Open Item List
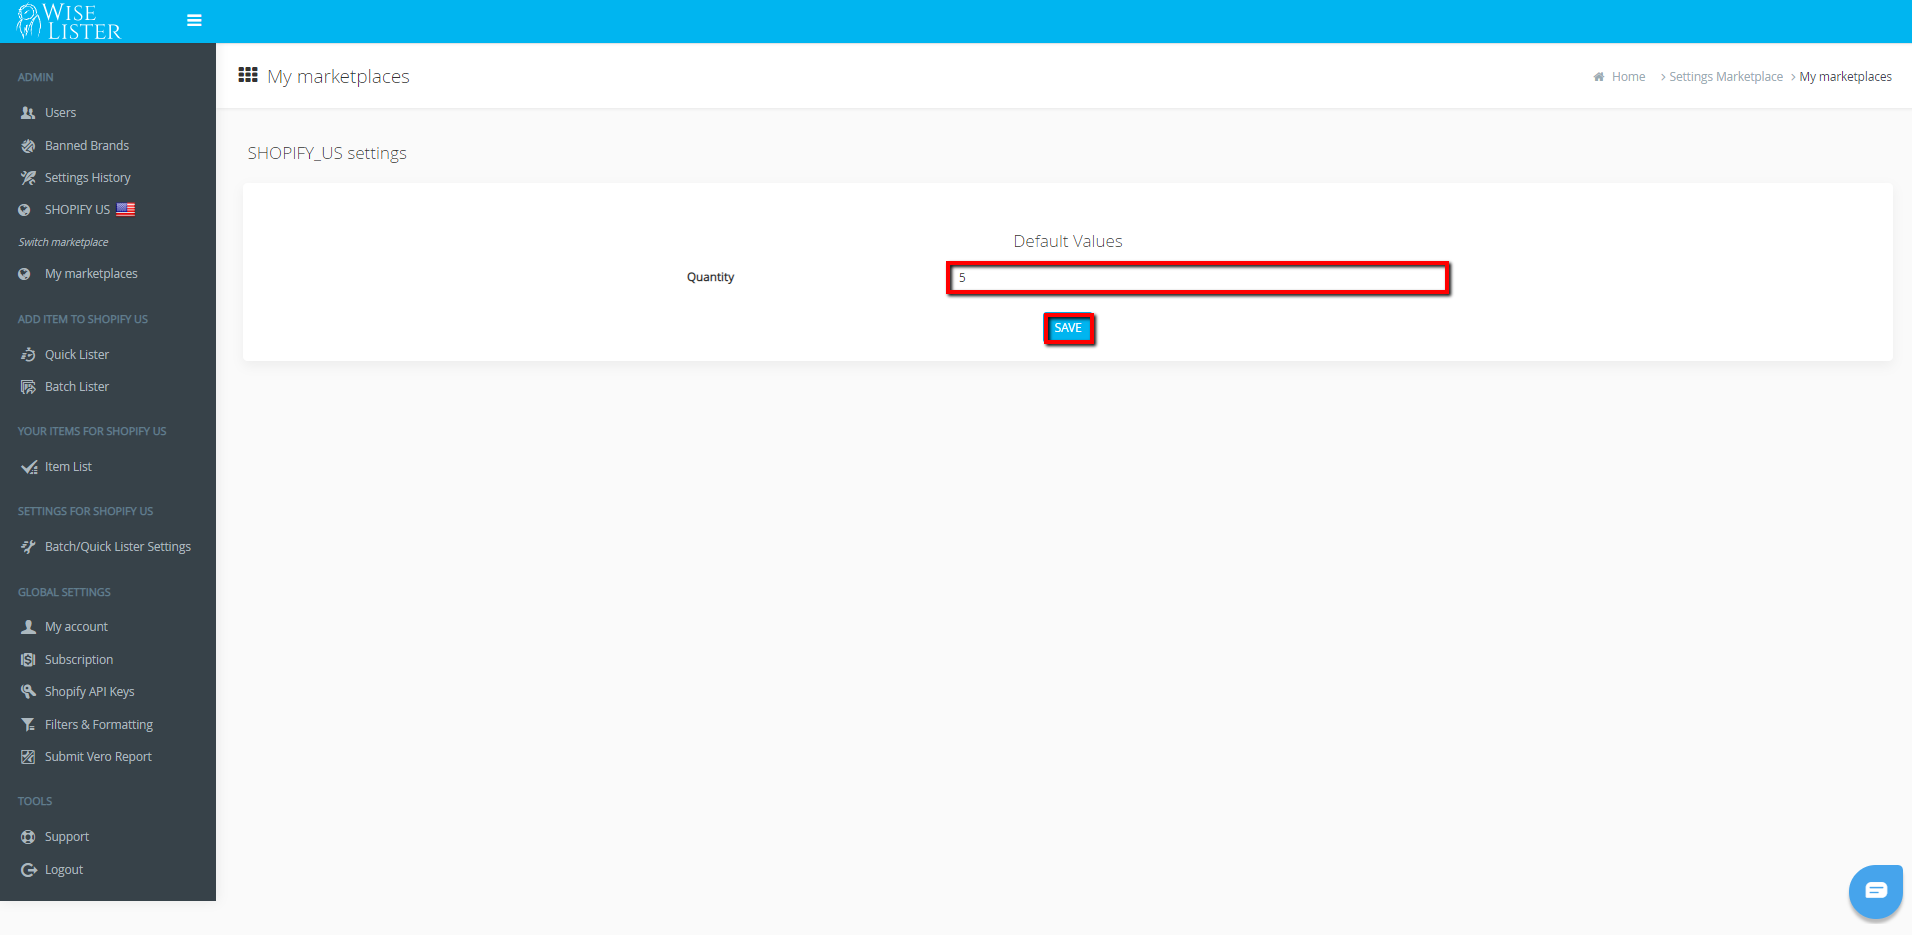The width and height of the screenshot is (1912, 935). pos(68,467)
